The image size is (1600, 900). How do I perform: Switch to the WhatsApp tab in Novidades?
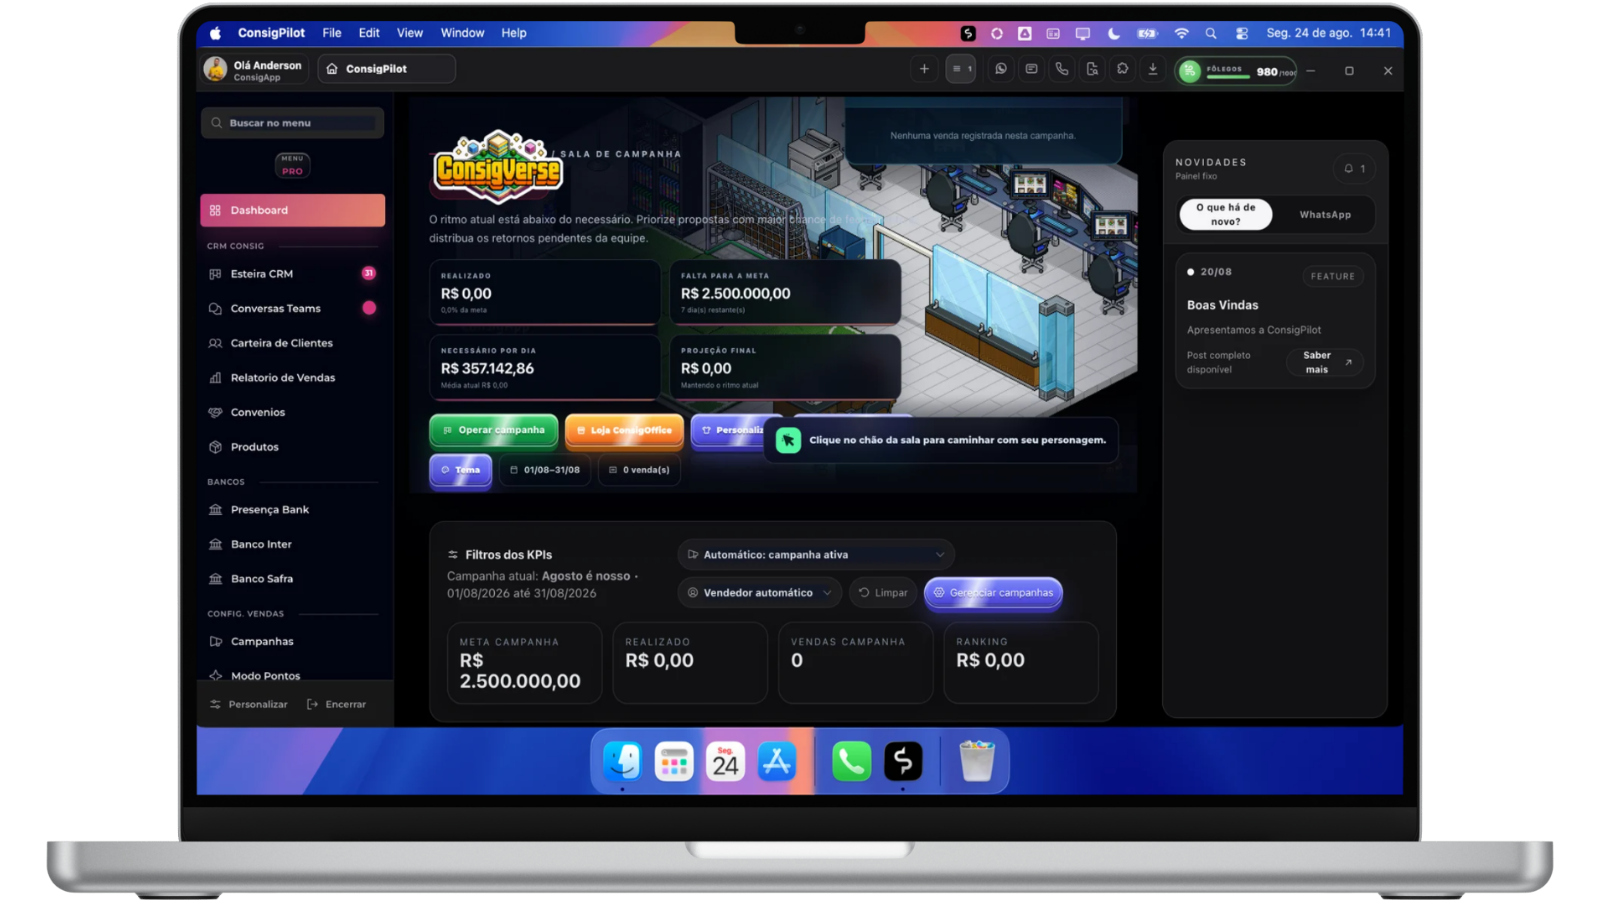(1325, 215)
